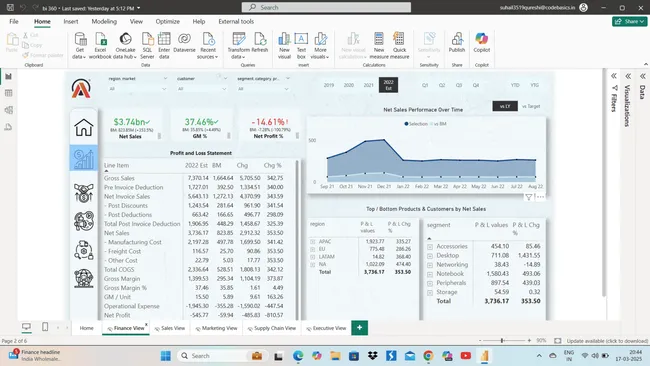
Task: Open More visuals gallery
Action: [x=320, y=46]
